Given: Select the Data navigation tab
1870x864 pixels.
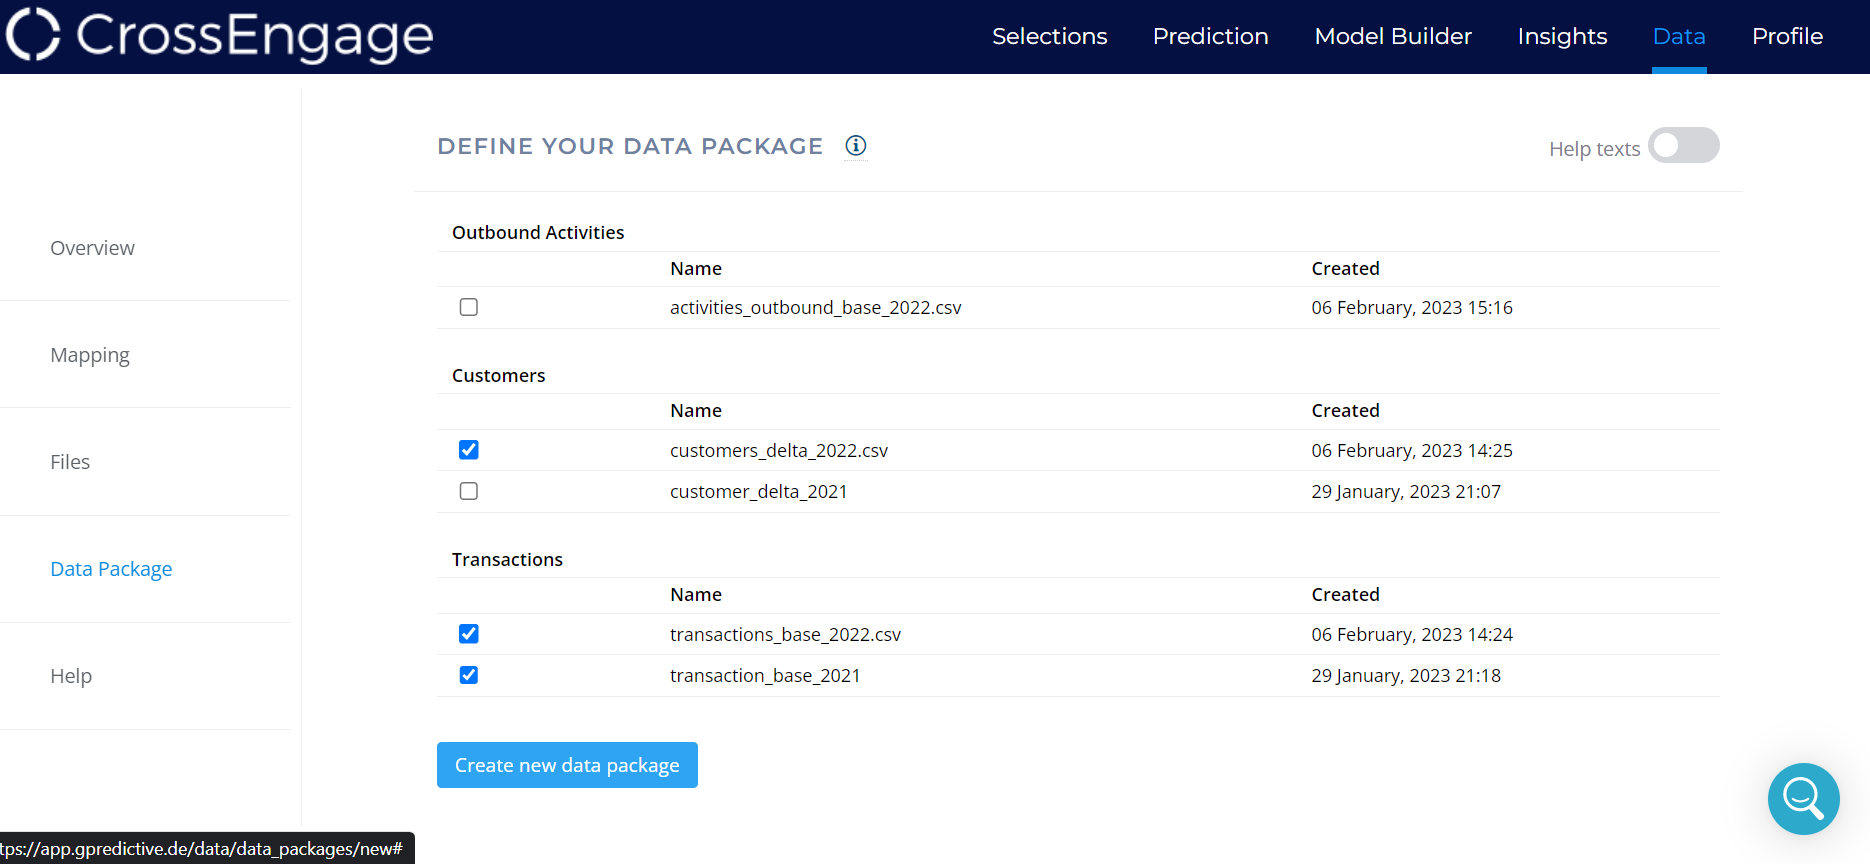Looking at the screenshot, I should [1678, 37].
